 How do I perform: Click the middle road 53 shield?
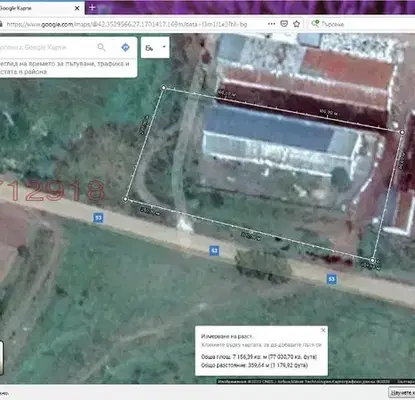(x=214, y=251)
